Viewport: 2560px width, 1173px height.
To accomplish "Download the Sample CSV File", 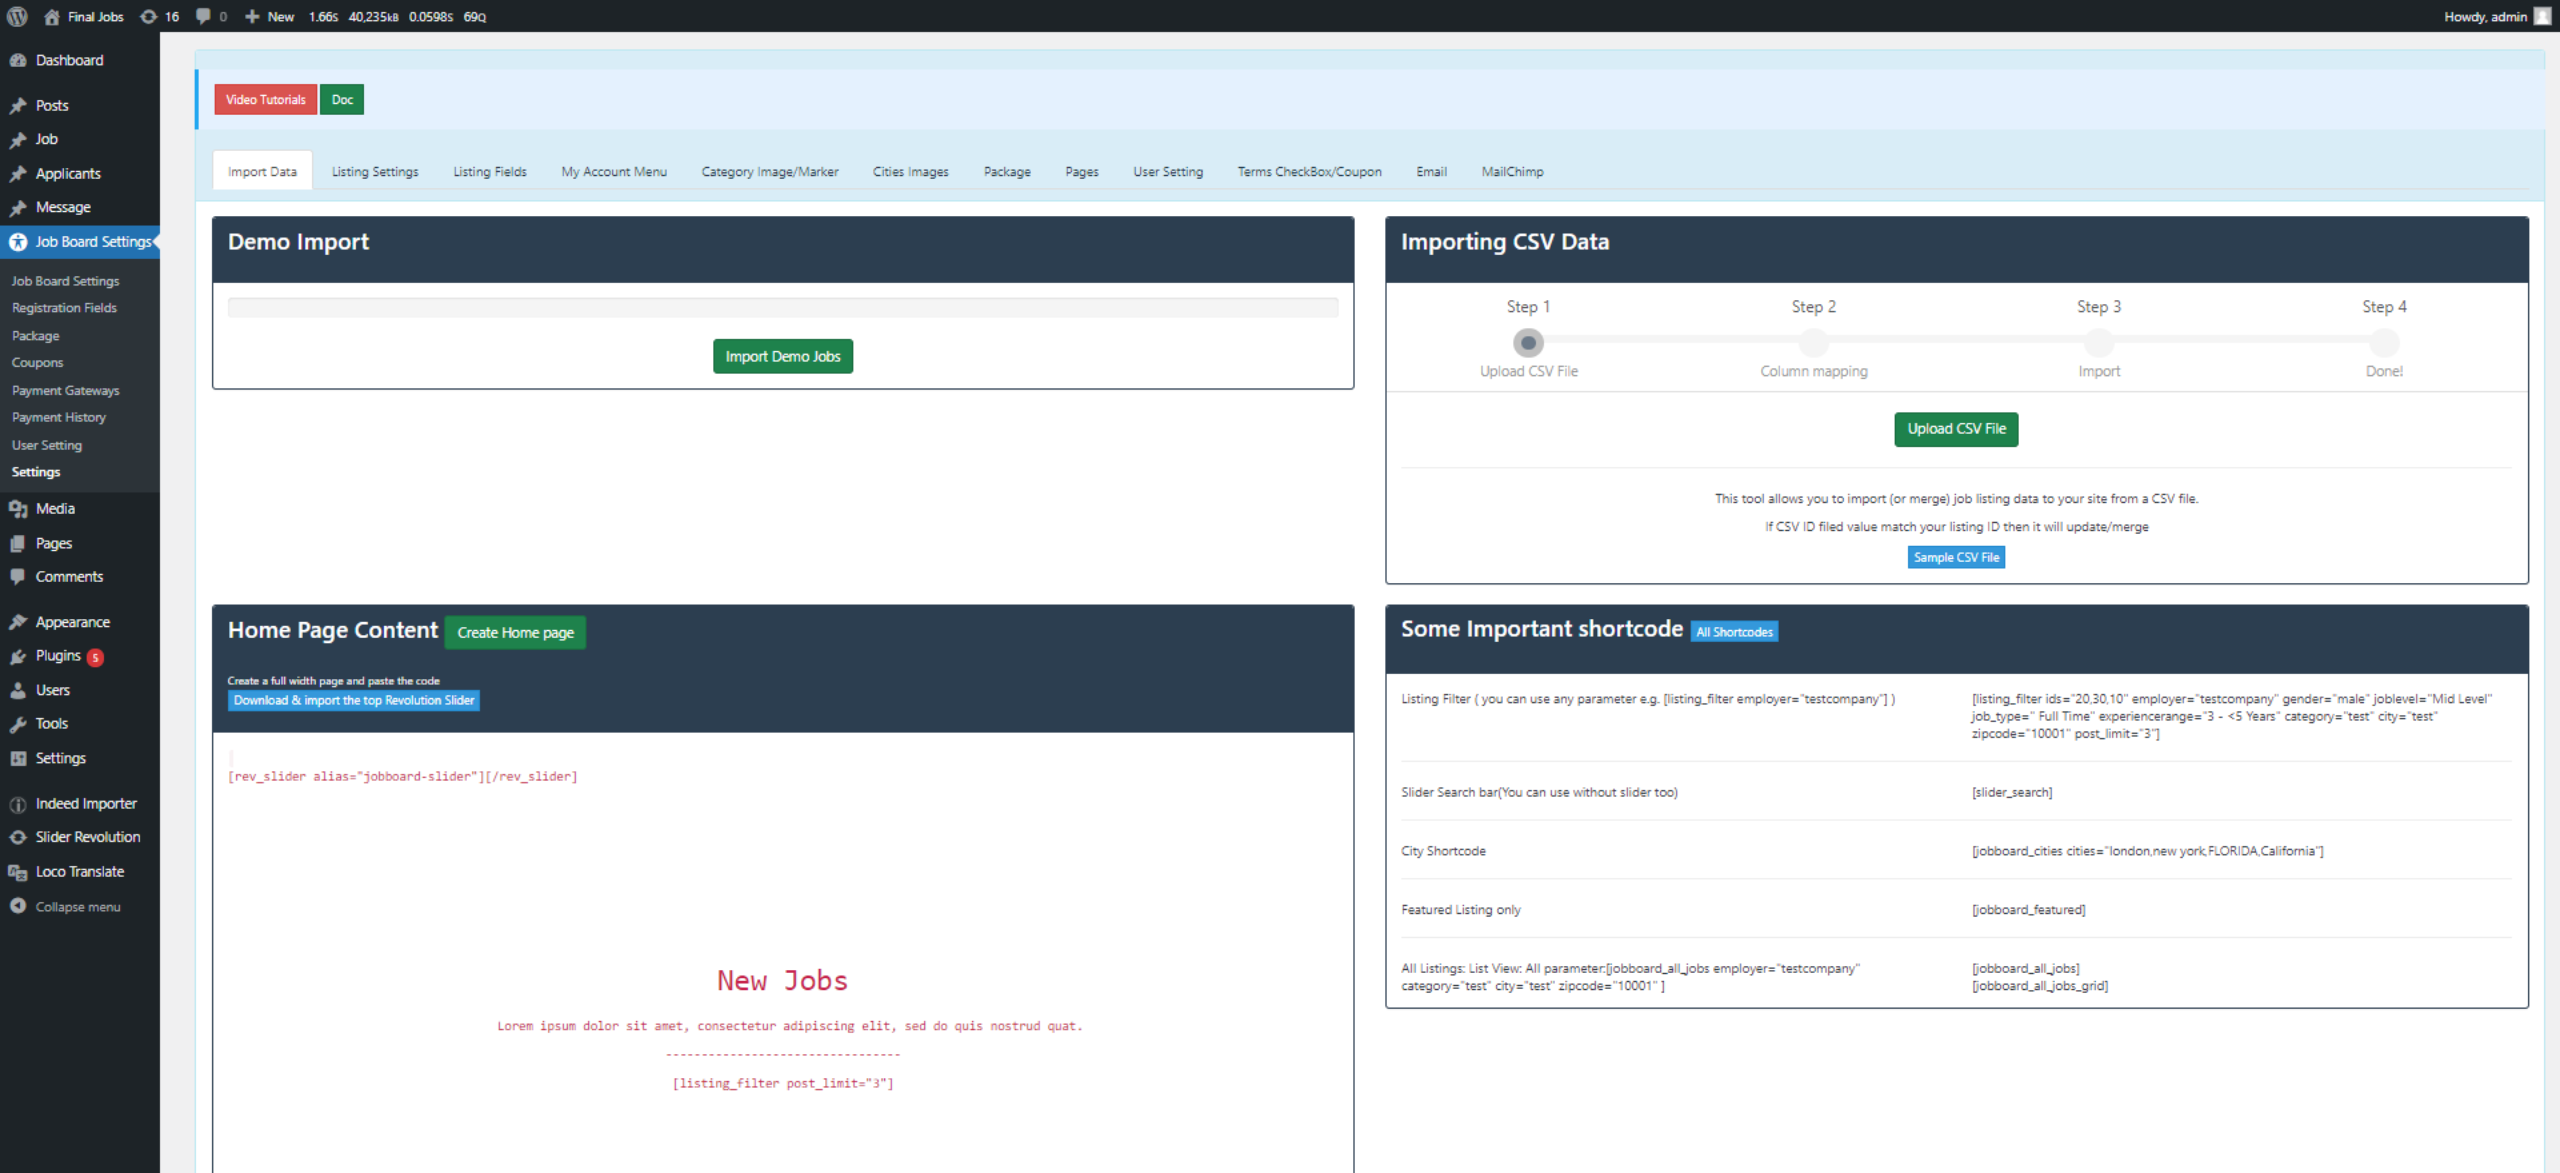I will pos(1956,557).
